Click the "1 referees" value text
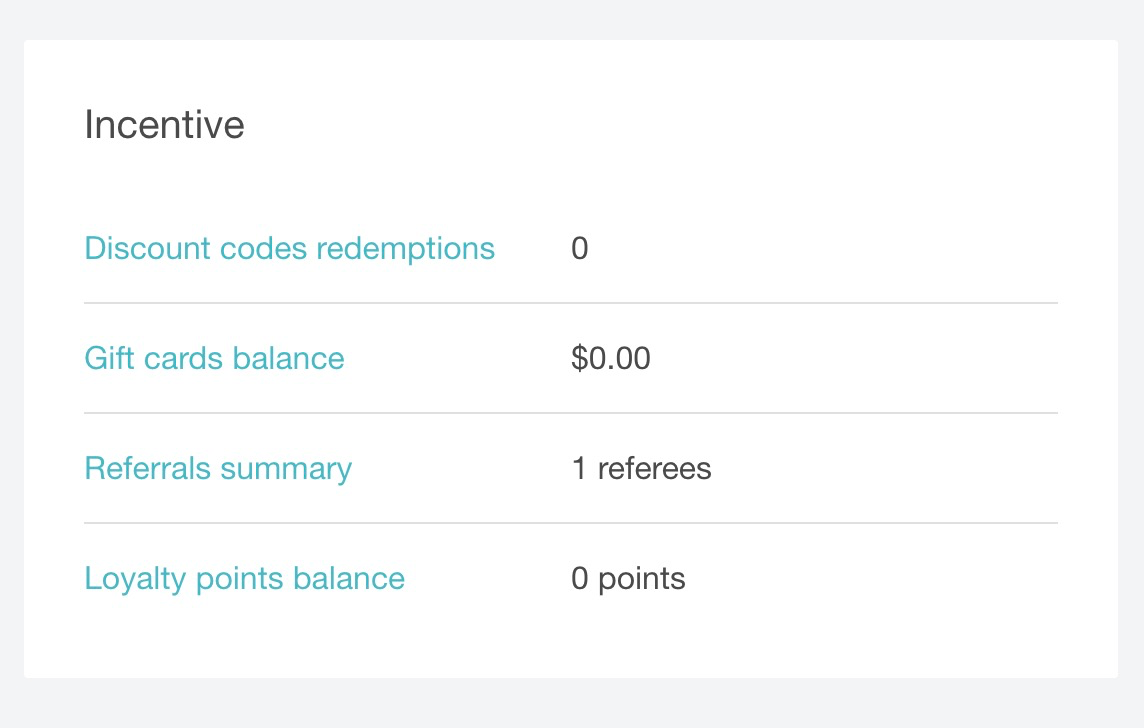 click(641, 468)
